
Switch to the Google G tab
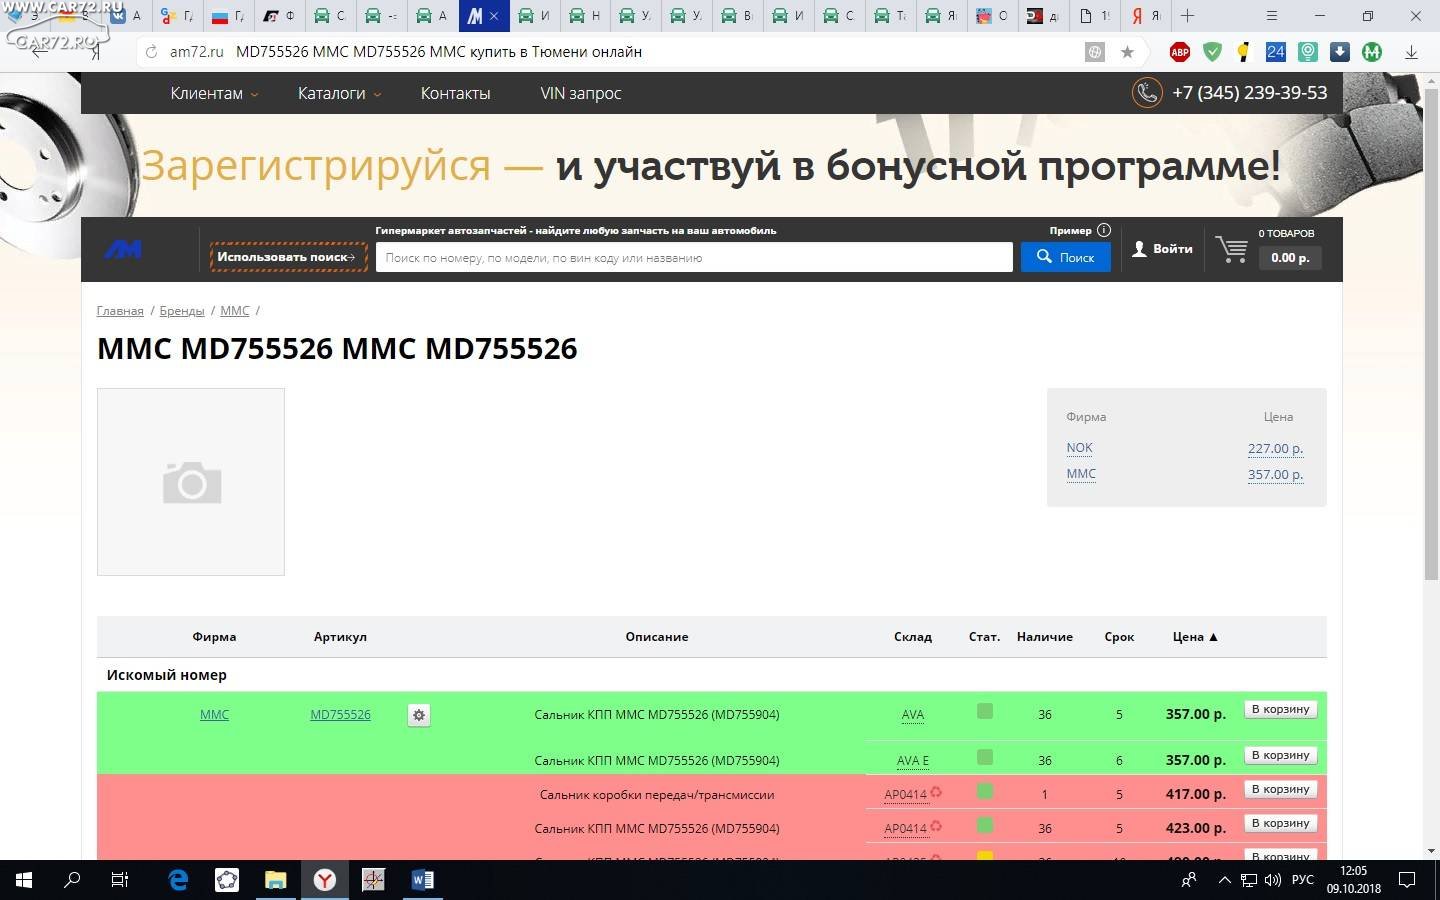tap(178, 16)
